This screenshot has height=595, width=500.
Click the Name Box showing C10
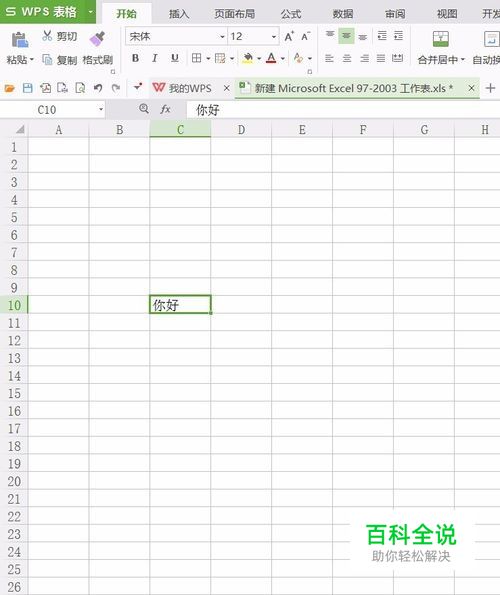[x=47, y=110]
